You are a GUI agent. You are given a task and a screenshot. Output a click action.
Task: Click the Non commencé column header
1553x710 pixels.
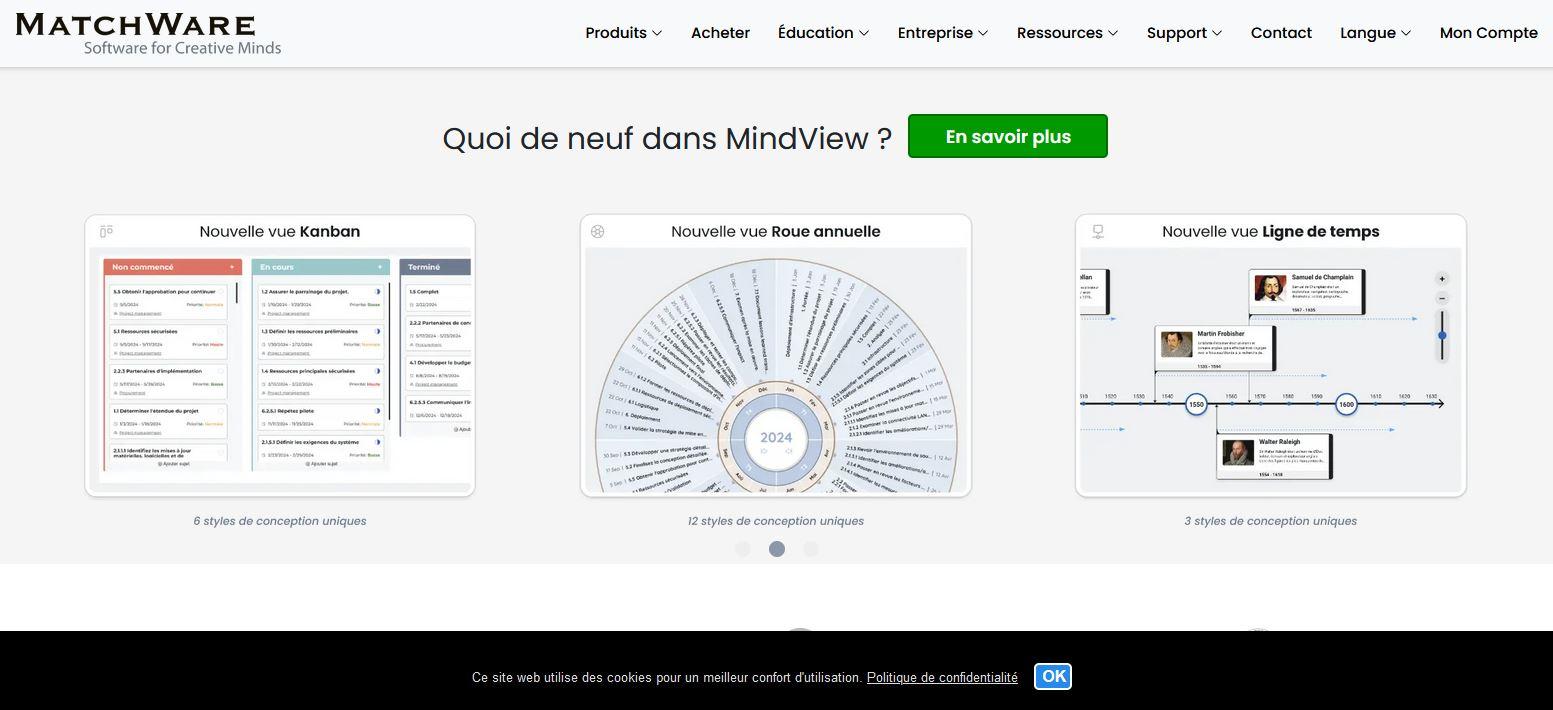(173, 267)
